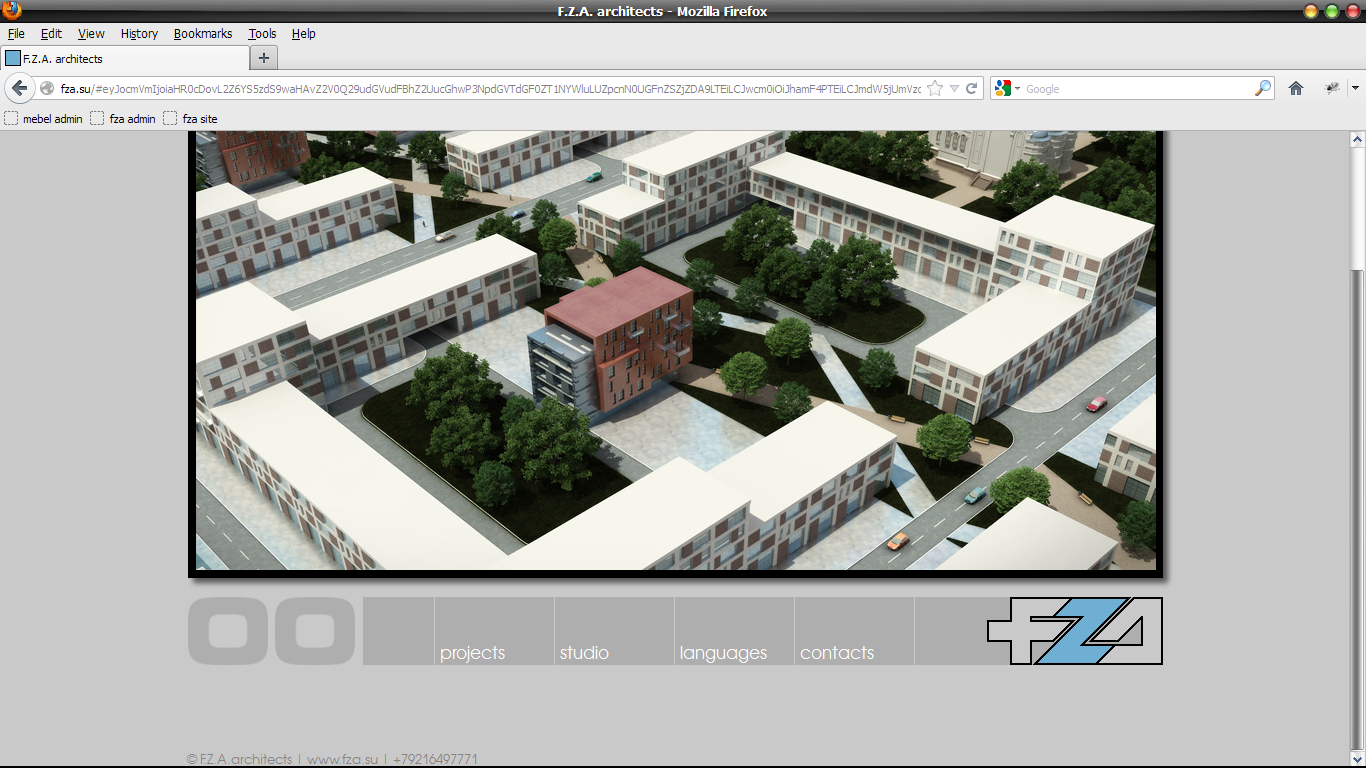Click the bug add-on icon in the toolbar
This screenshot has width=1366, height=768.
[1332, 88]
